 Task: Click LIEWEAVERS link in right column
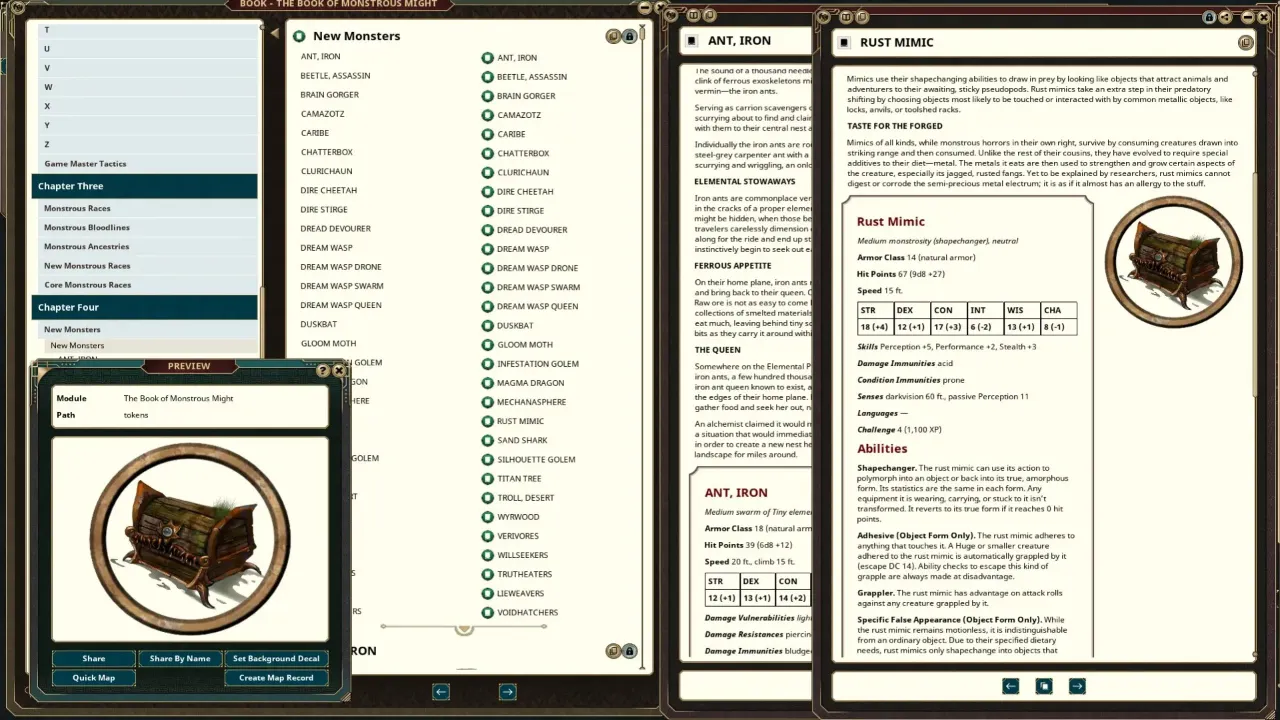tap(521, 594)
